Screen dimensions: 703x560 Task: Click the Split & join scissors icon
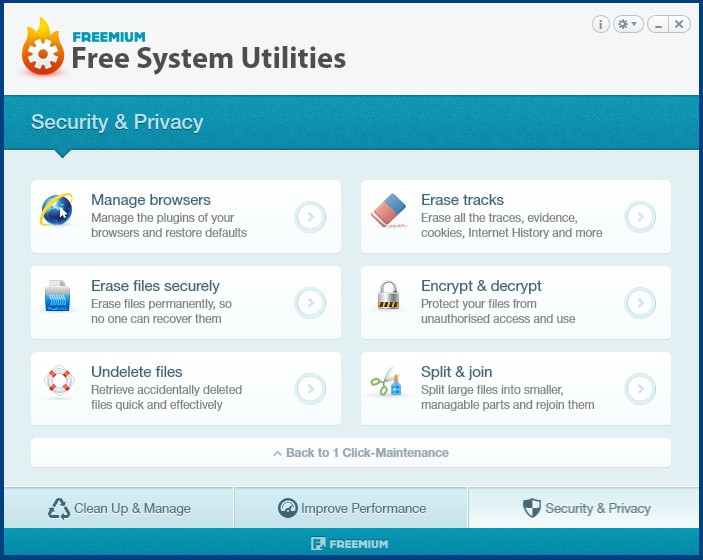pos(386,382)
